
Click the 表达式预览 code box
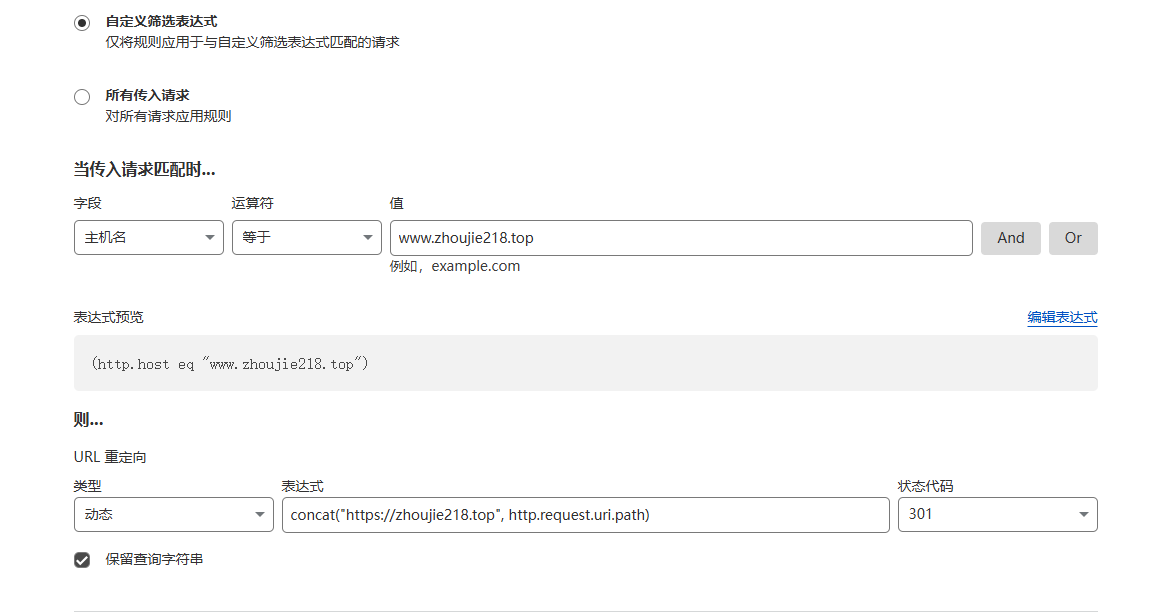click(x=585, y=364)
